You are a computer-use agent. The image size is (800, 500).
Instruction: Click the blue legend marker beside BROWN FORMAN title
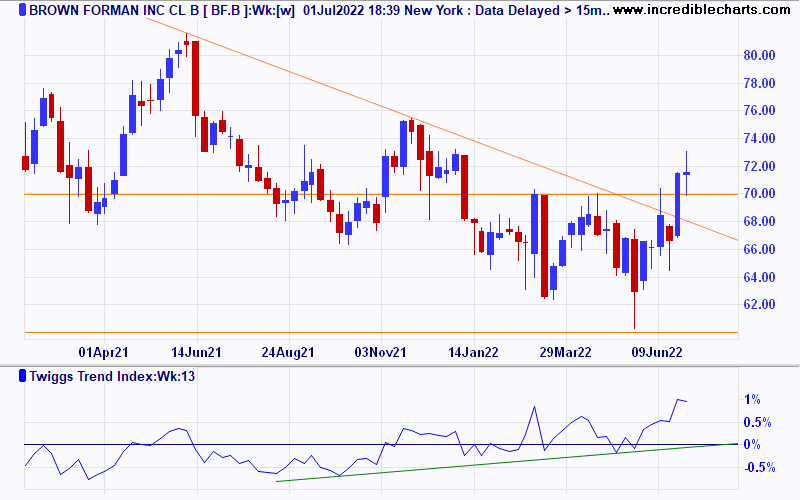pos(22,9)
